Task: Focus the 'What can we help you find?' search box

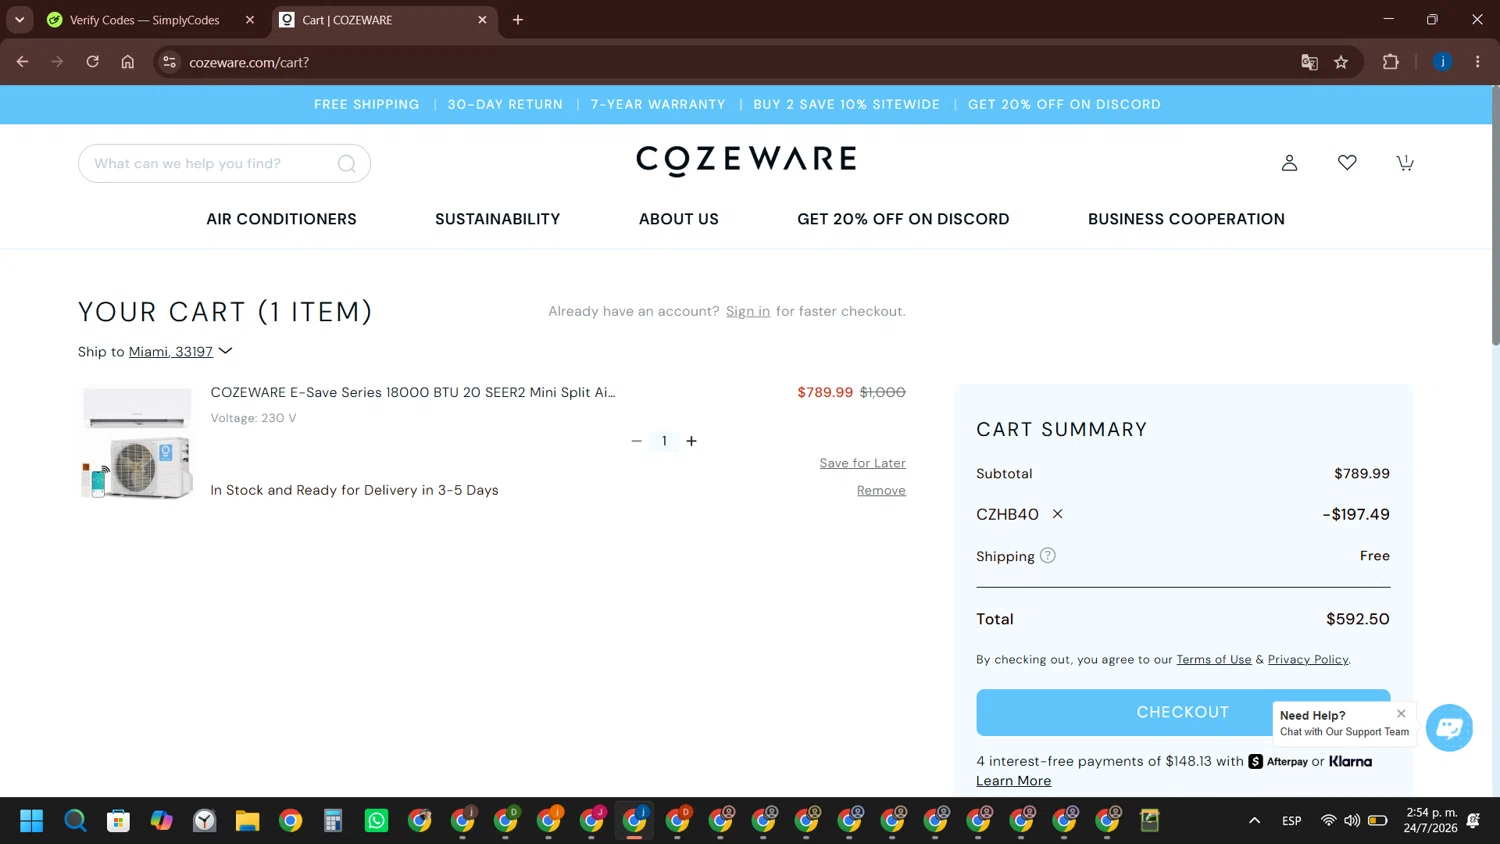Action: 224,164
